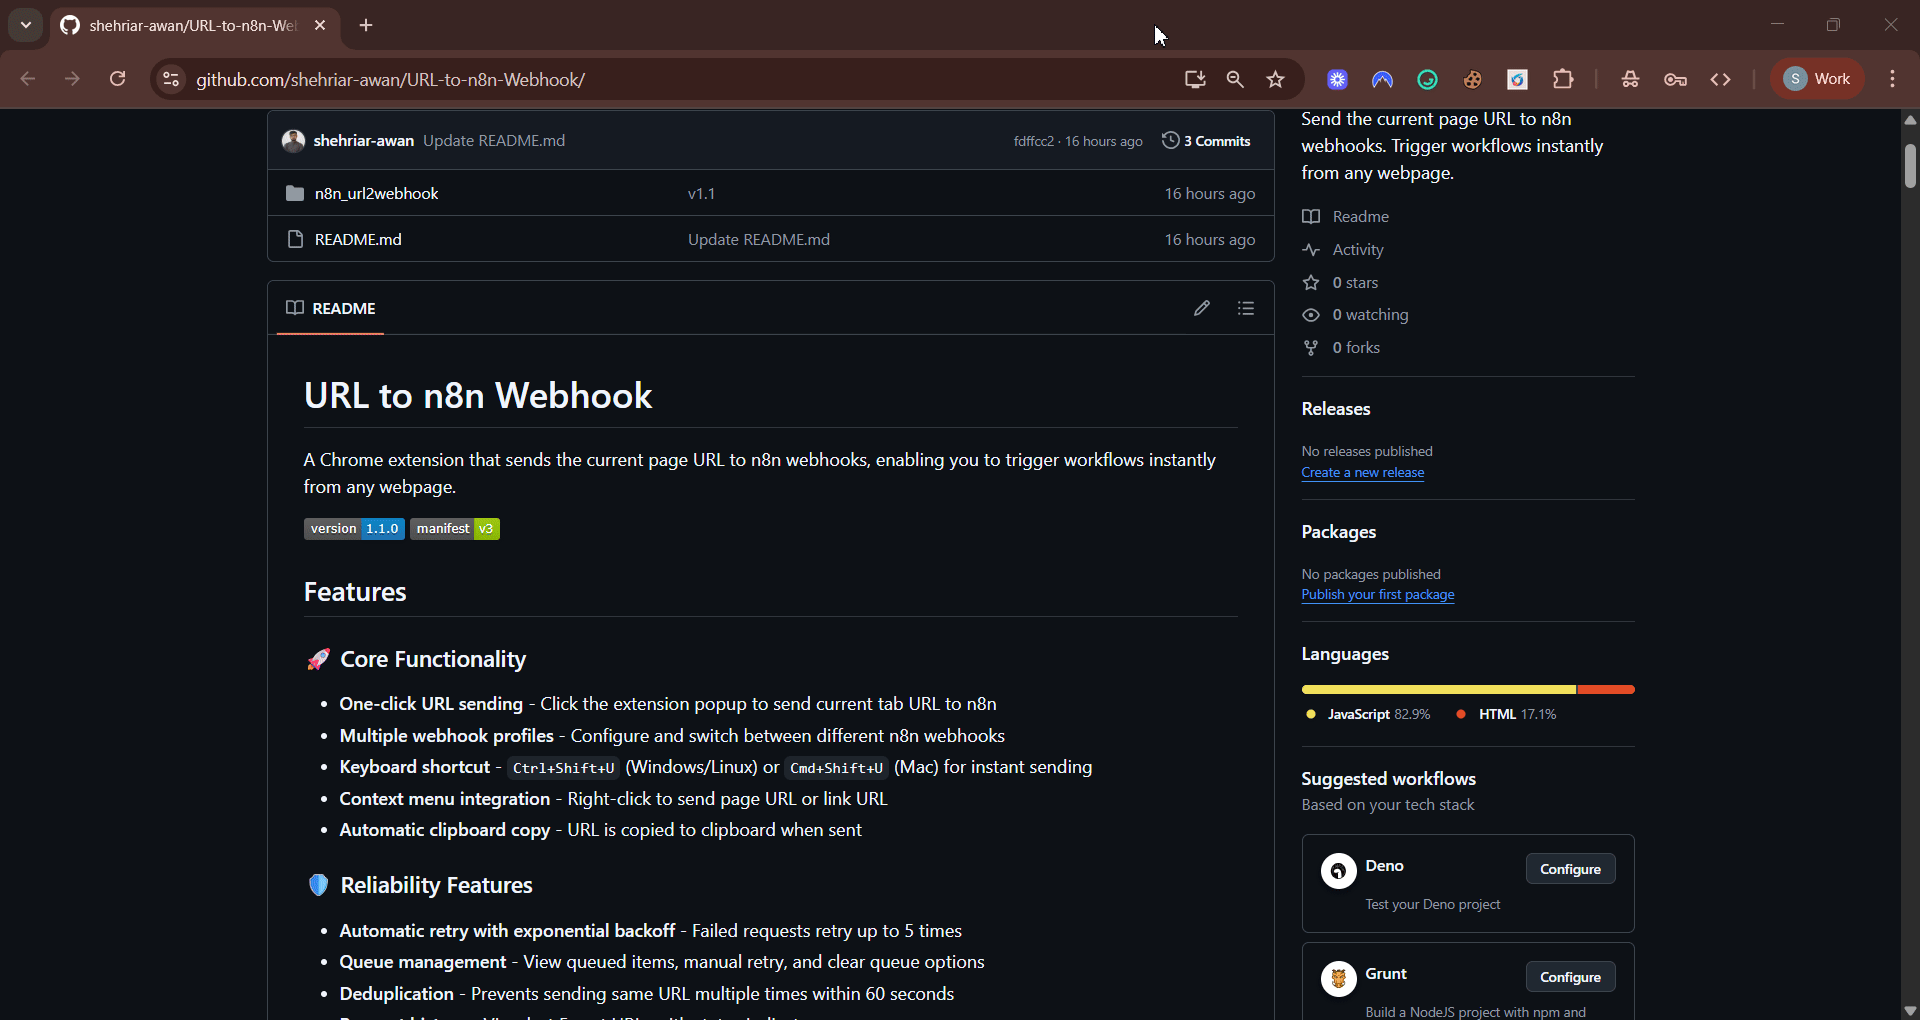The height and width of the screenshot is (1020, 1920).
Task: Expand Chrome's three-dot options menu
Action: (x=1893, y=79)
